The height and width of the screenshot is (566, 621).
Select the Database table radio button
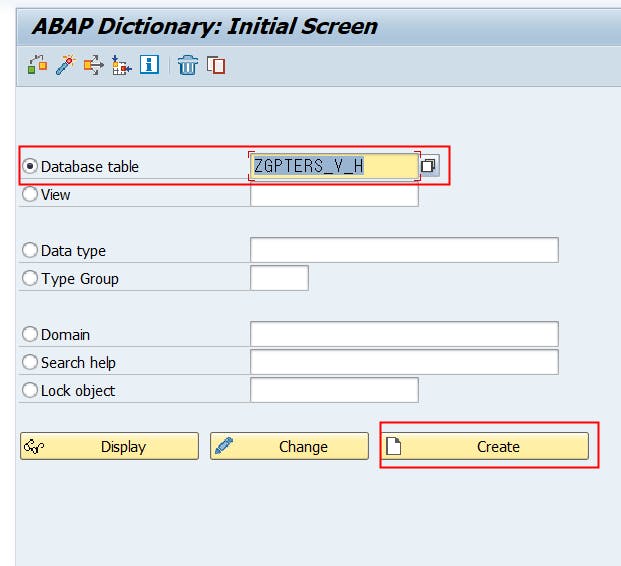(30, 167)
